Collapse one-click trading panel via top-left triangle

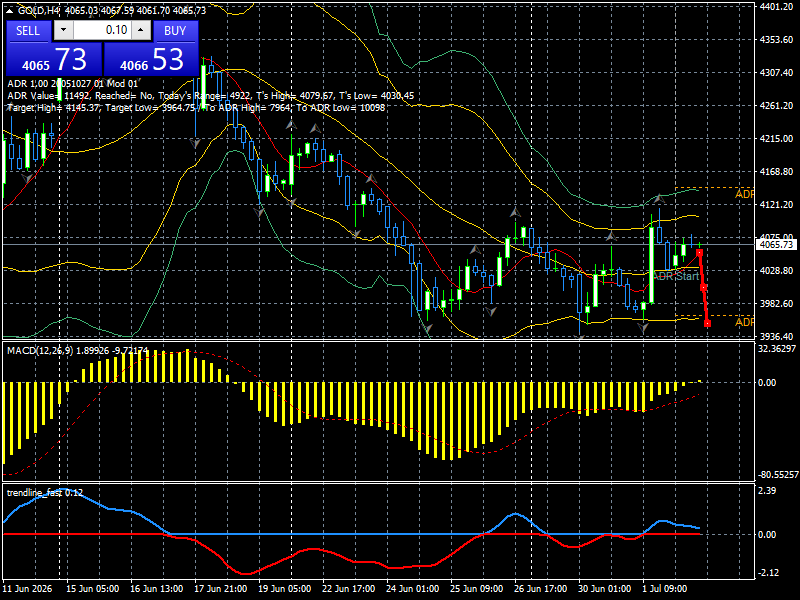point(10,10)
